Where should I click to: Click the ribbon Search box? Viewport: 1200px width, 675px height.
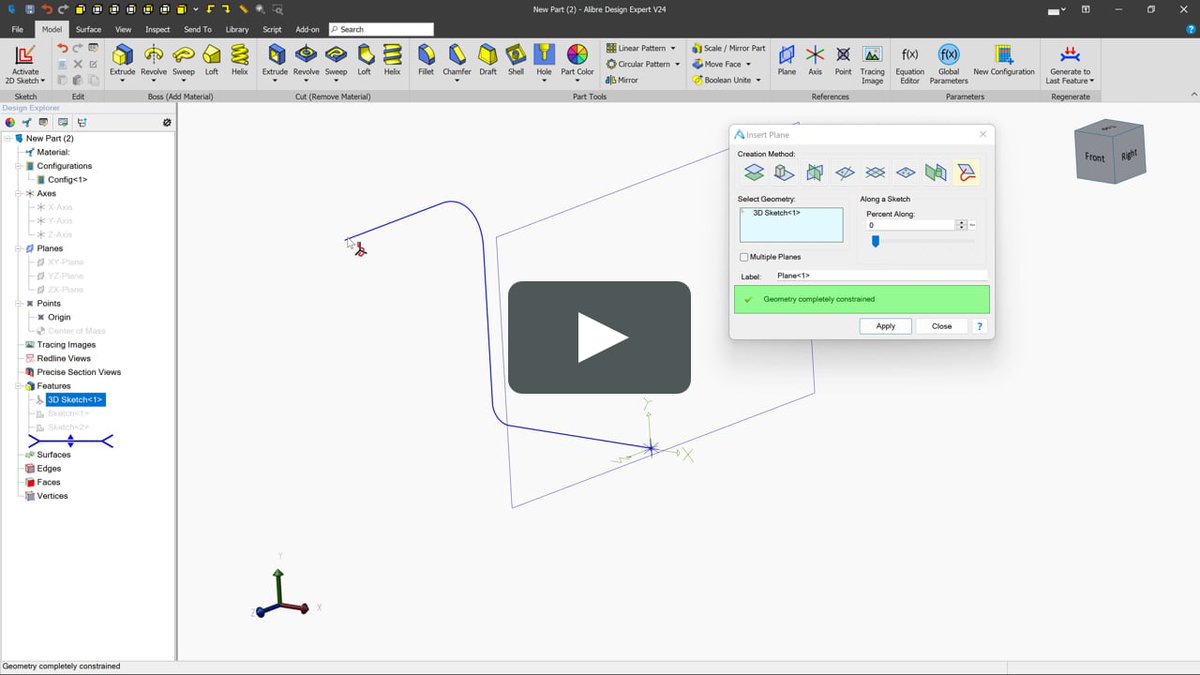pyautogui.click(x=381, y=29)
